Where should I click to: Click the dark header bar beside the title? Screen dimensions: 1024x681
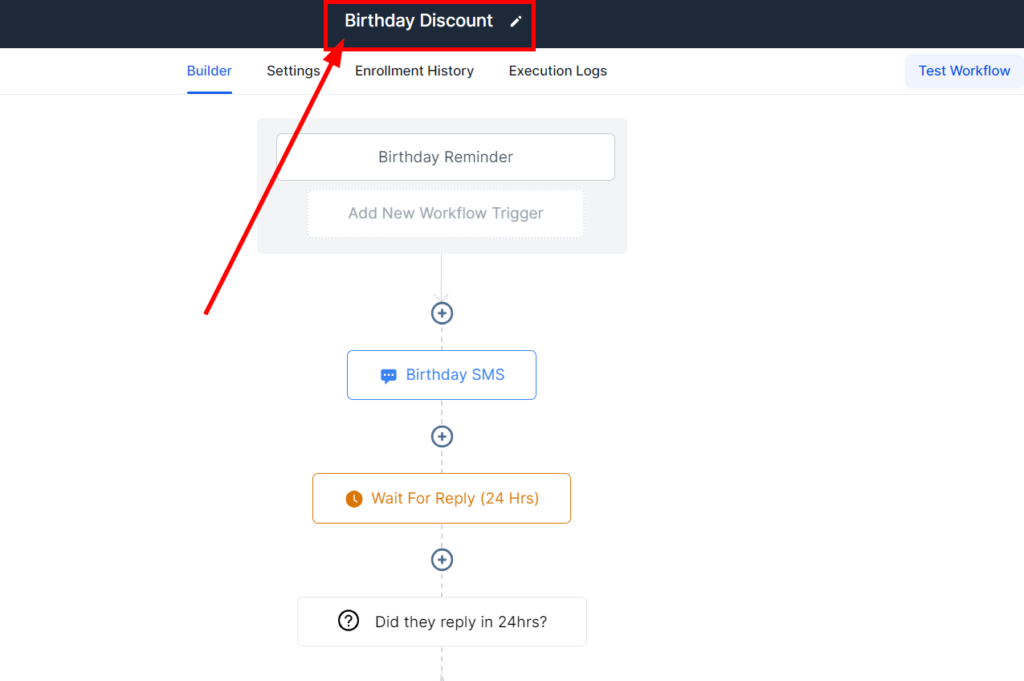coord(750,23)
